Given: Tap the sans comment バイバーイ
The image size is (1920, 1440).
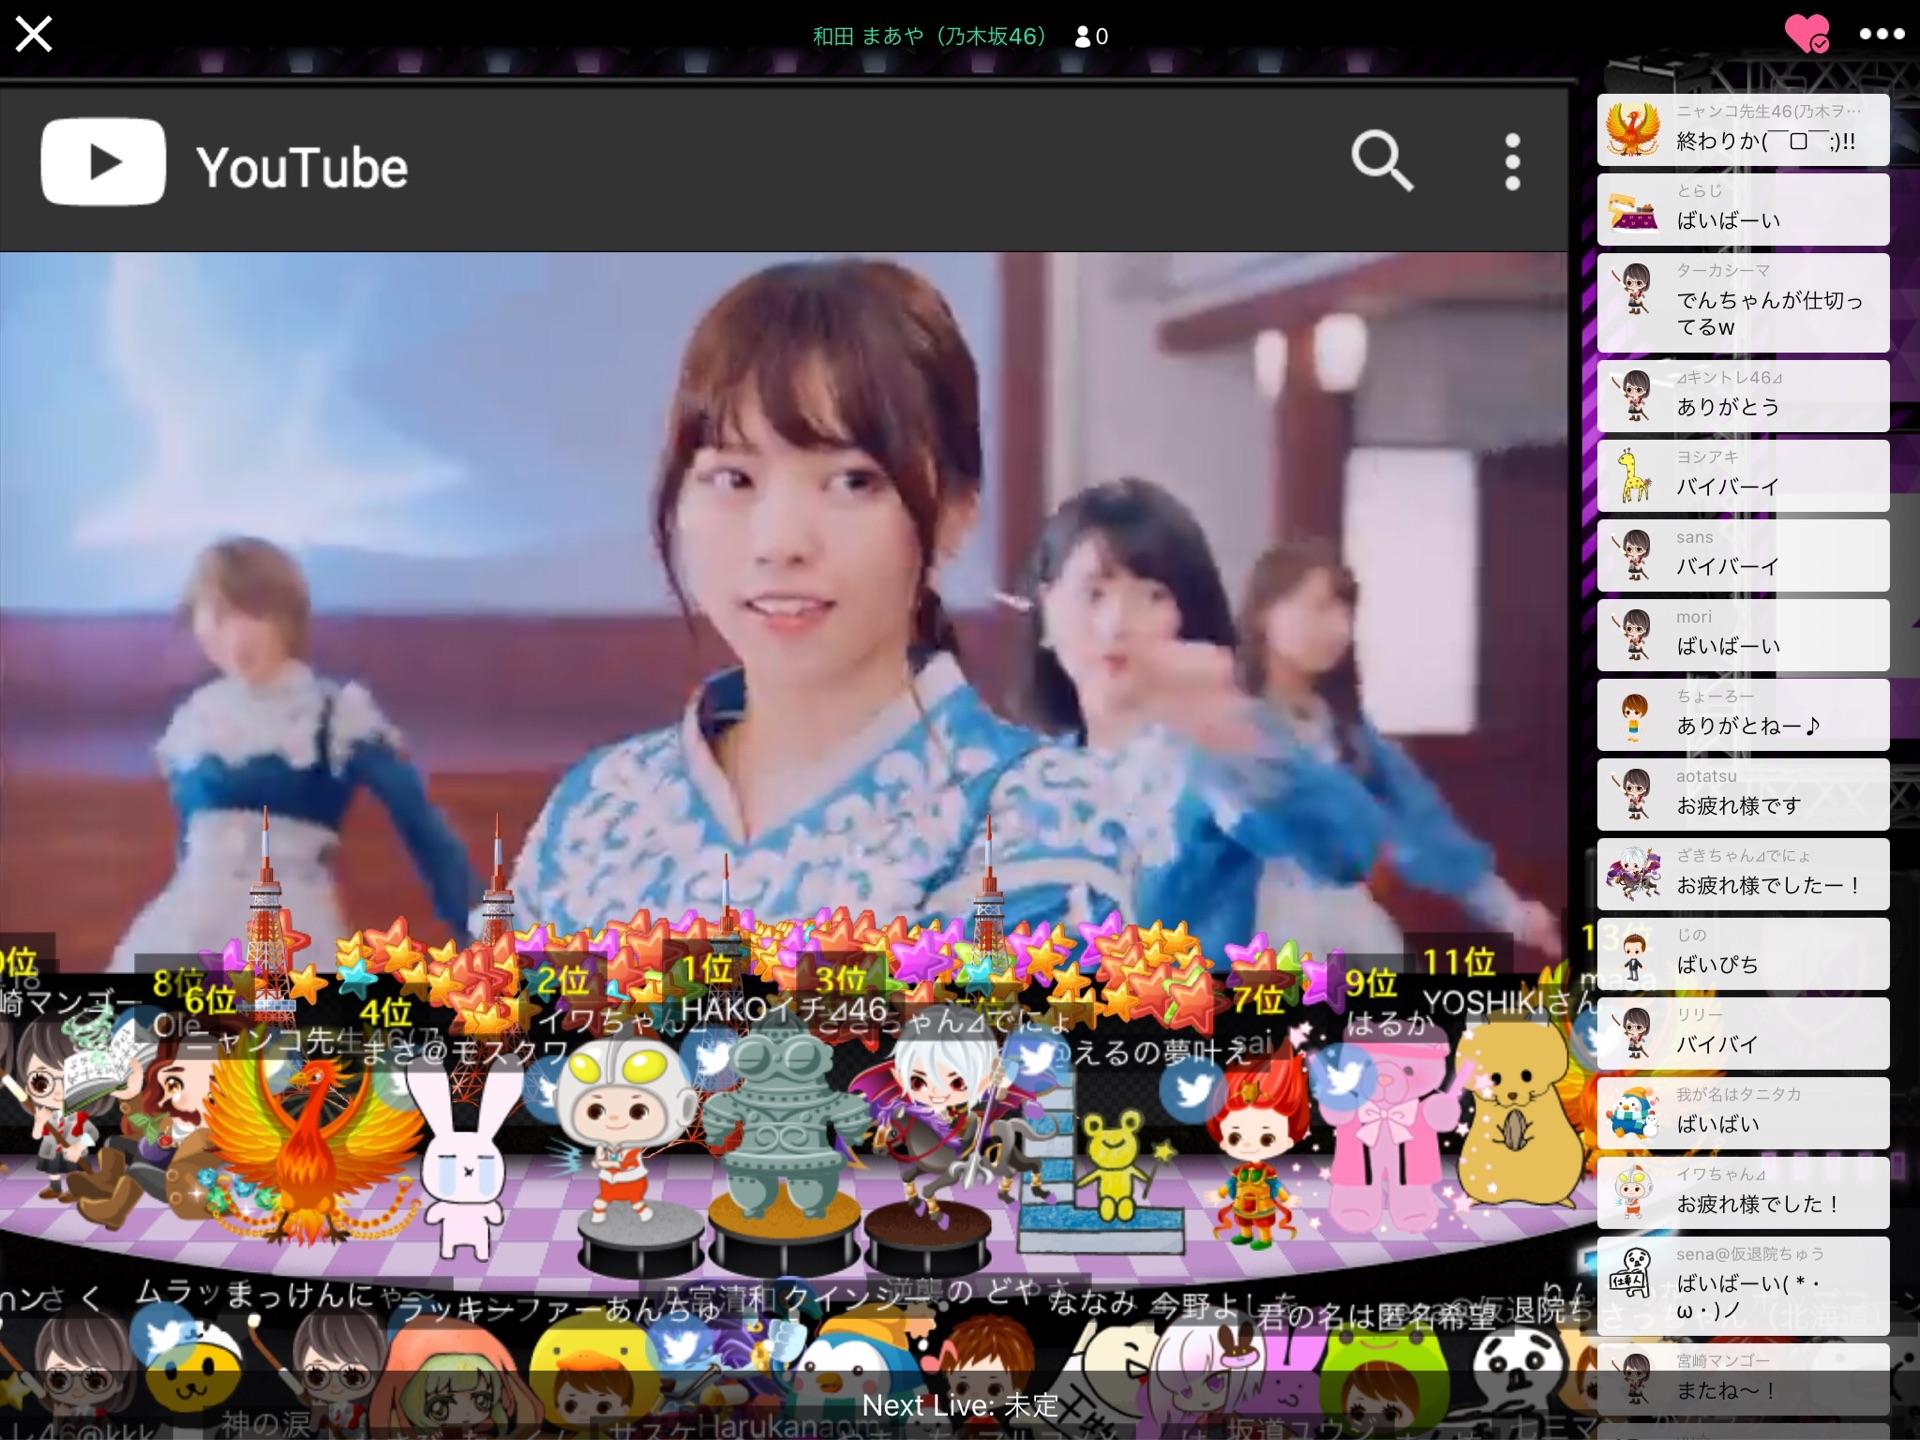Looking at the screenshot, I should coord(1742,555).
